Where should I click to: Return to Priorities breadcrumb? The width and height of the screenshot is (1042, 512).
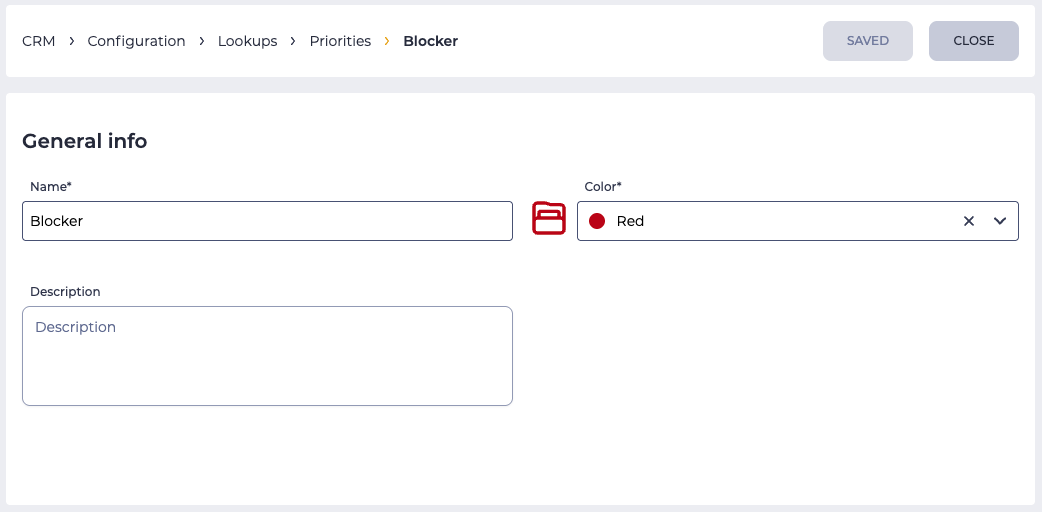point(340,41)
